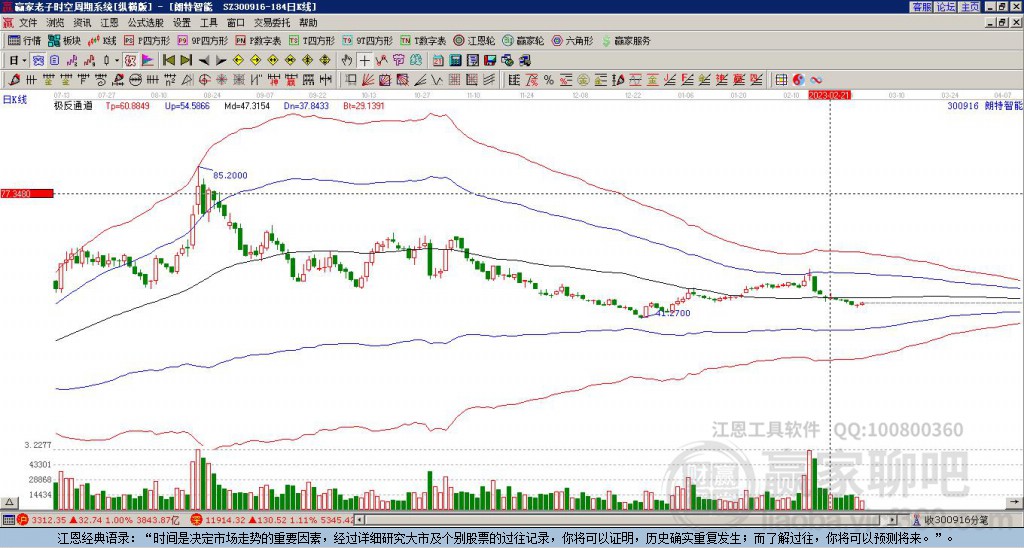Click the 论坛 button in title bar

click(945, 7)
